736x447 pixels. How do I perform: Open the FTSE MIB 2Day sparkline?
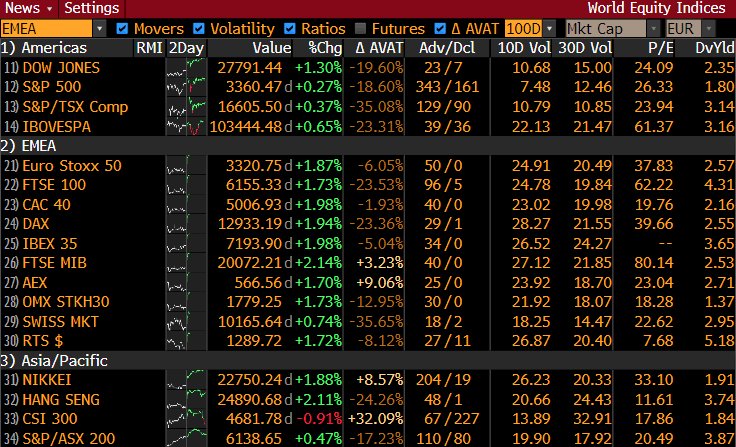coord(186,263)
